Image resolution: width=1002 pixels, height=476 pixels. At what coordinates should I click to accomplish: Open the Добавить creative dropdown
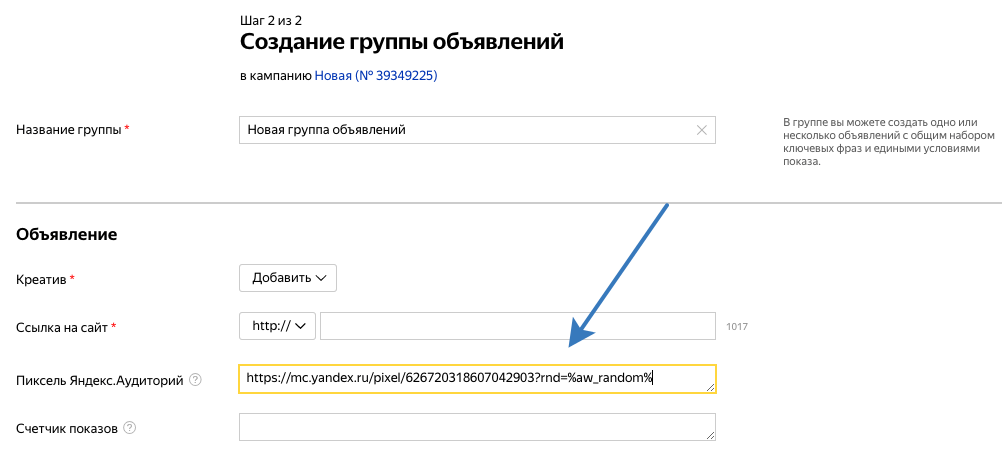[288, 278]
